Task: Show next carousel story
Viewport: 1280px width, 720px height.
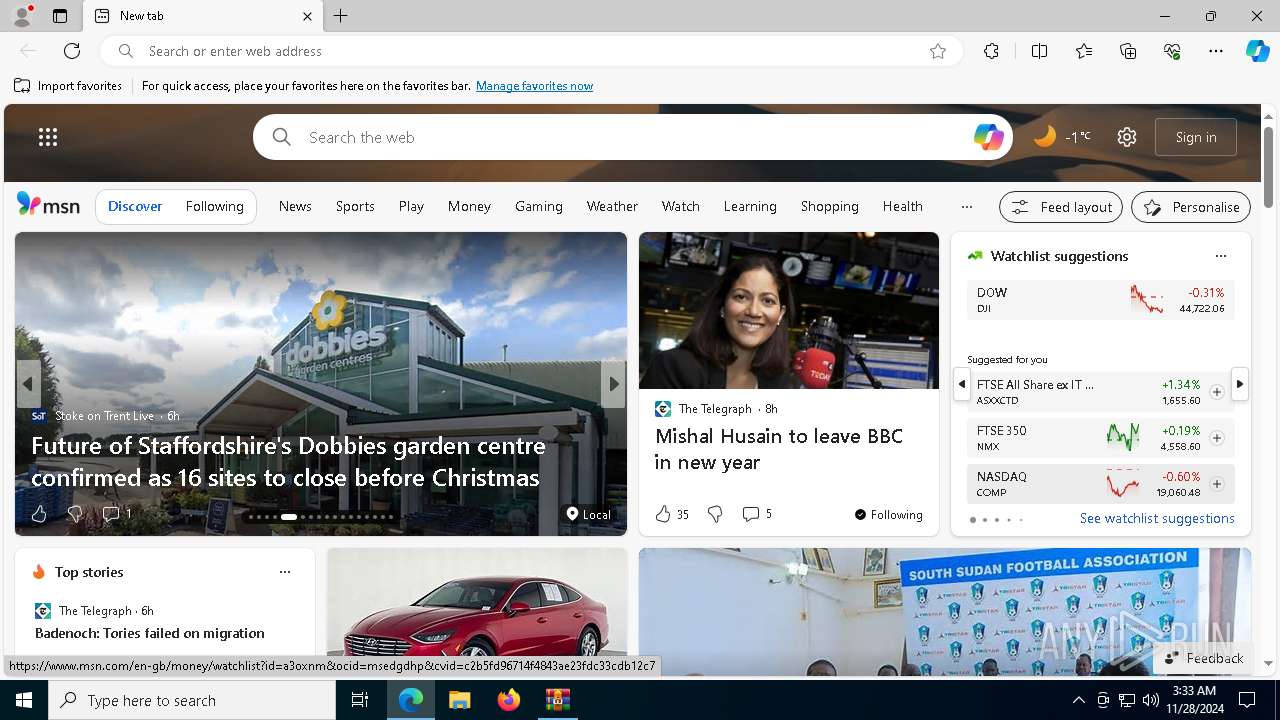Action: tap(614, 384)
